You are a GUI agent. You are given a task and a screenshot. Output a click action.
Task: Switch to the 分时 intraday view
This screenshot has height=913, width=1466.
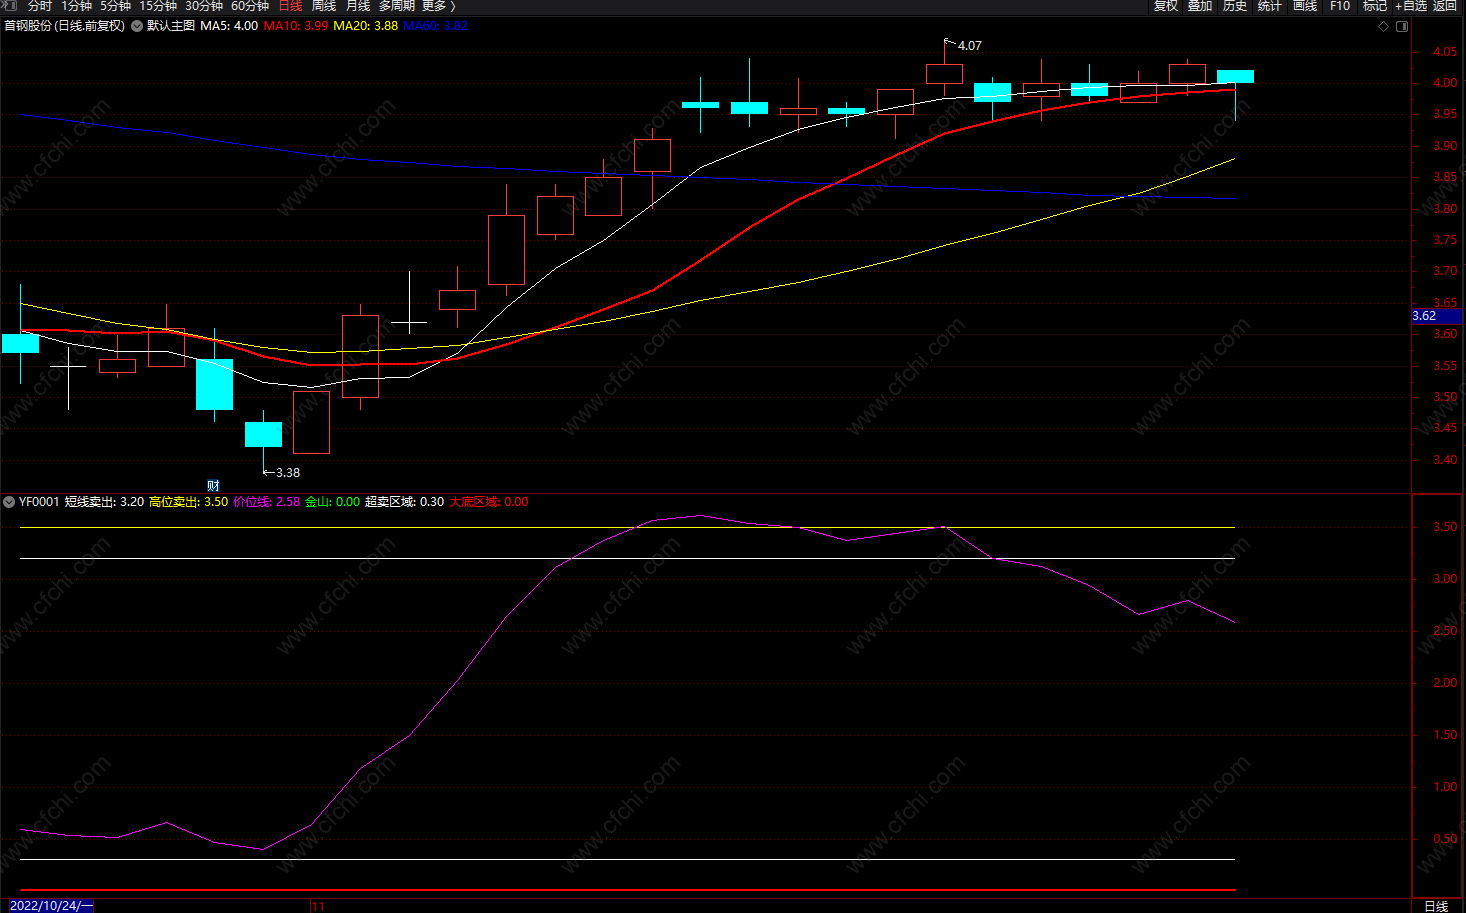click(40, 6)
